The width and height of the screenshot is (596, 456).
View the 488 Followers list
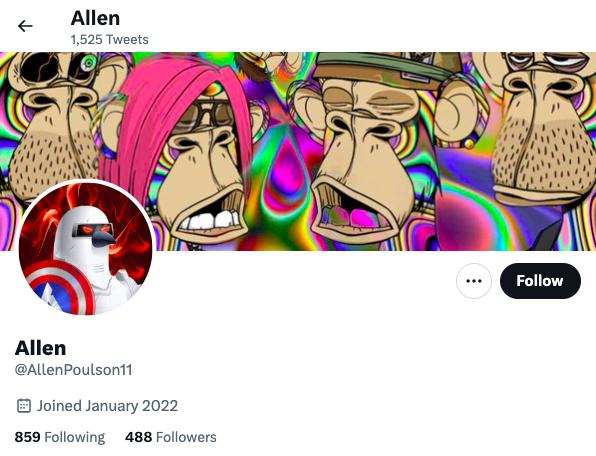pyautogui.click(x=171, y=437)
